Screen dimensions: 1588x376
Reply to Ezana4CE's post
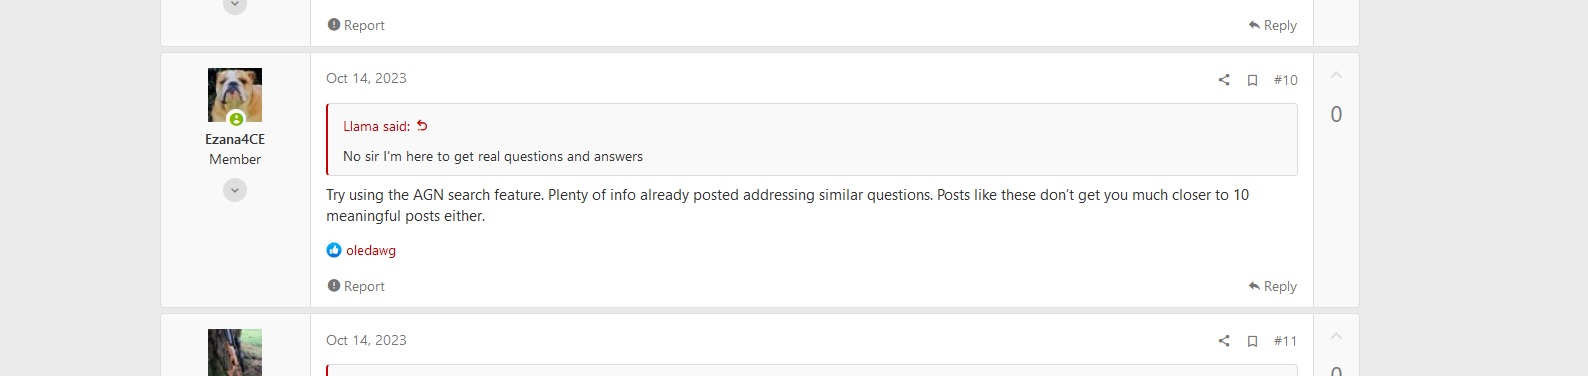pyautogui.click(x=1272, y=286)
